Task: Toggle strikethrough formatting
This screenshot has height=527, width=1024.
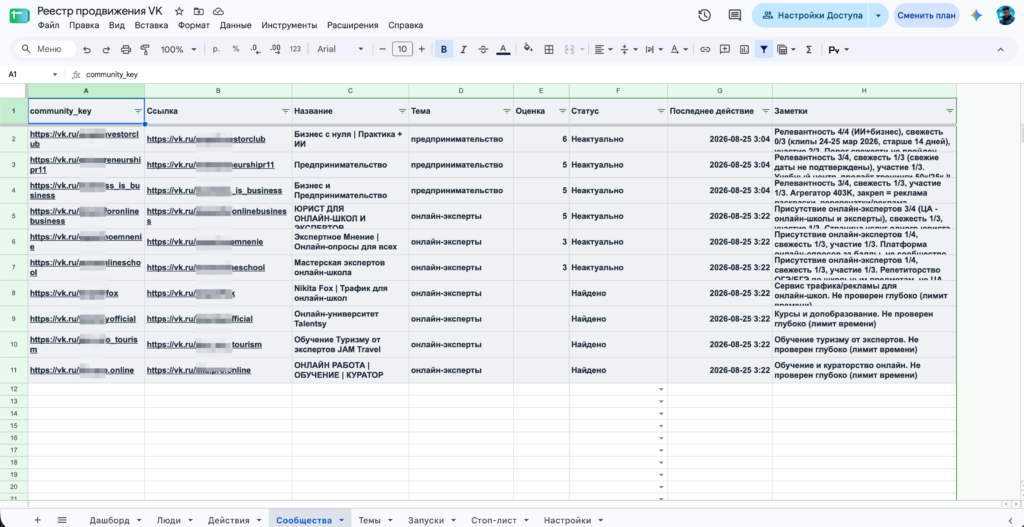Action: pyautogui.click(x=483, y=49)
